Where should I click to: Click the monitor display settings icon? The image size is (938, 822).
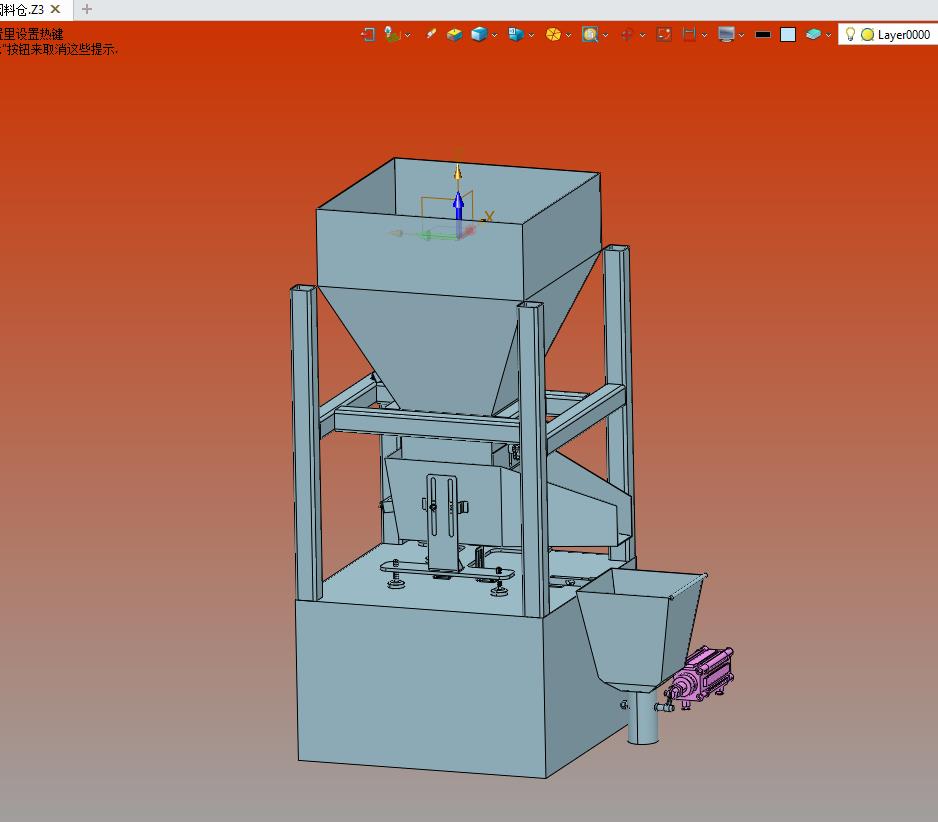(x=726, y=35)
